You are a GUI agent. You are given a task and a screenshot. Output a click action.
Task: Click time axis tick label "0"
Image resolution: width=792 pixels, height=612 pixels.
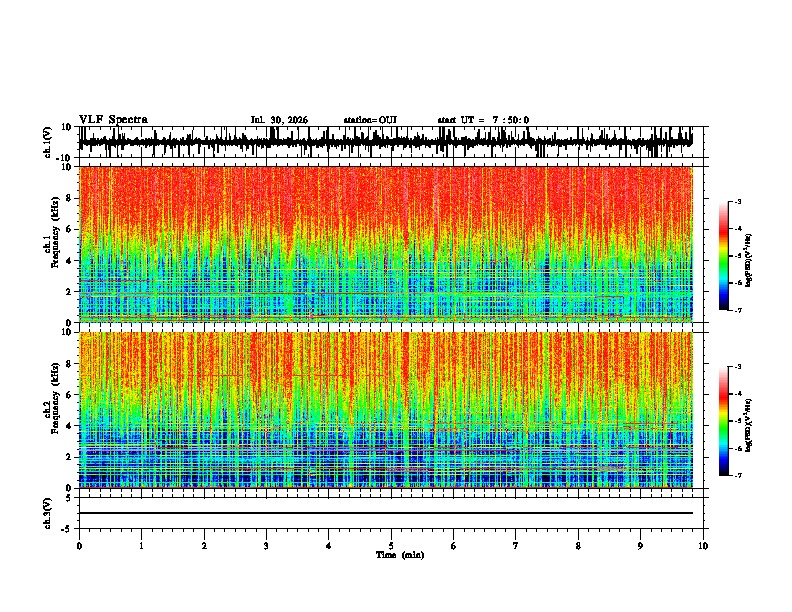[x=79, y=546]
